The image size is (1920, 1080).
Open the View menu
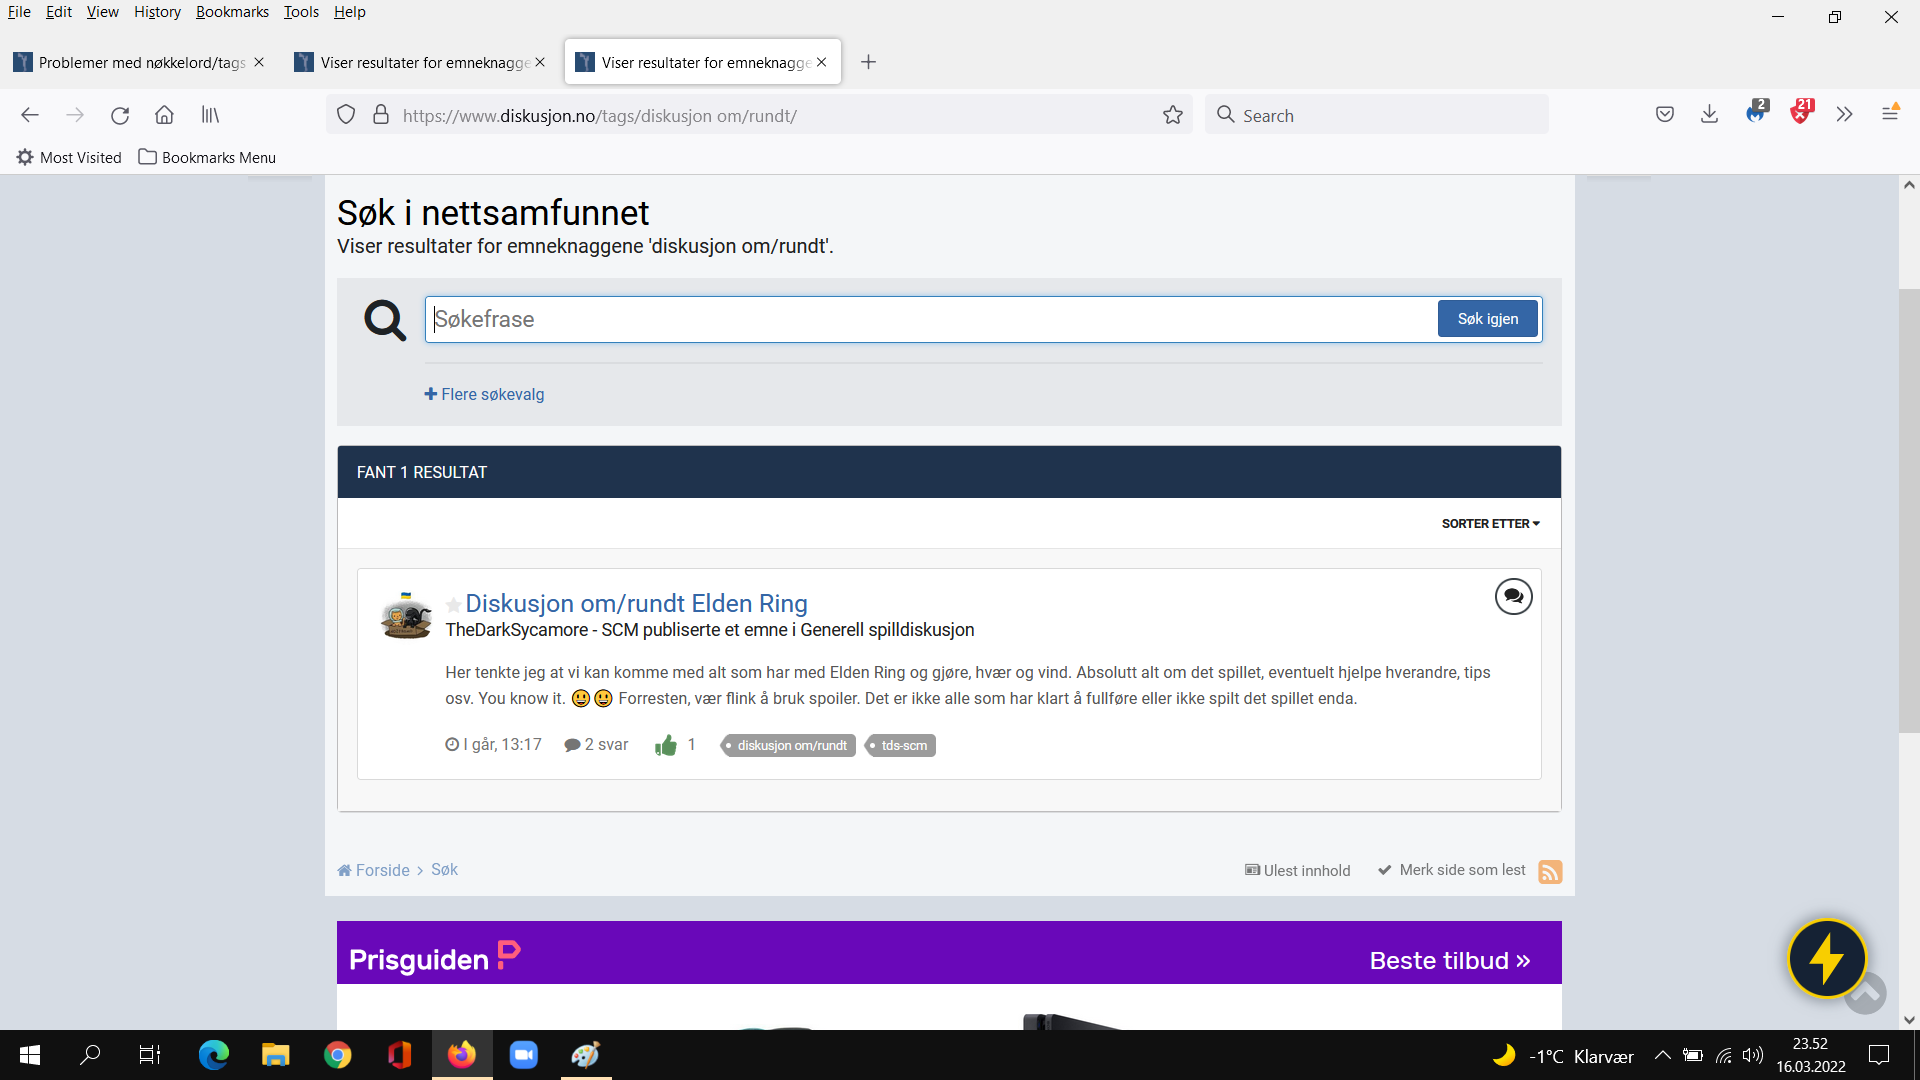click(102, 12)
